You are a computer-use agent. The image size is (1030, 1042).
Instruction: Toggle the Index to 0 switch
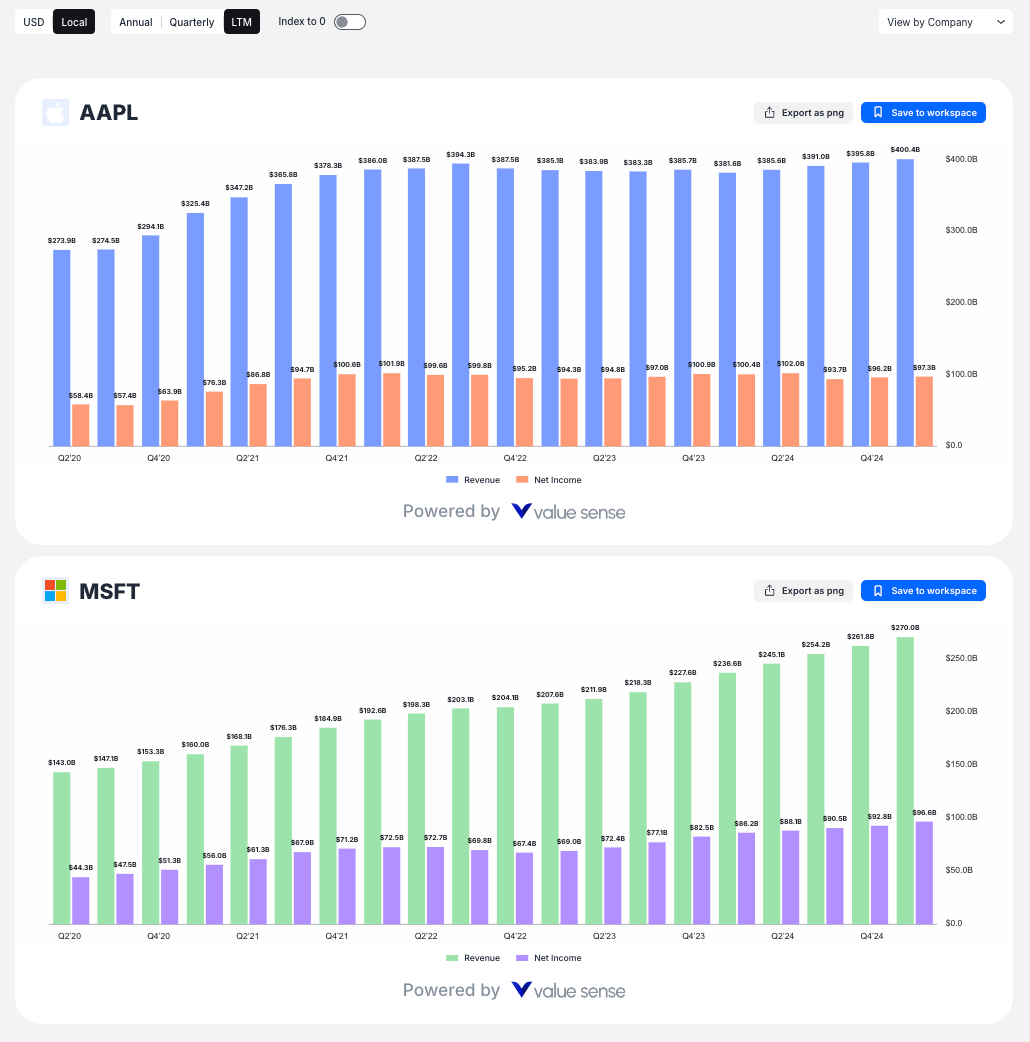pyautogui.click(x=350, y=22)
